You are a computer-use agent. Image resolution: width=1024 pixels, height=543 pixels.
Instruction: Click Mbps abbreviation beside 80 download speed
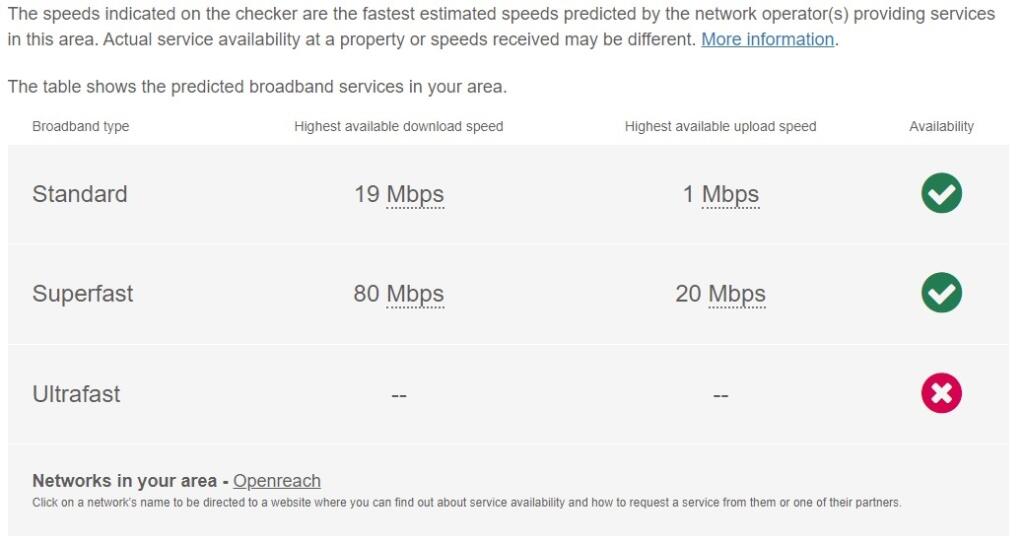pos(415,294)
